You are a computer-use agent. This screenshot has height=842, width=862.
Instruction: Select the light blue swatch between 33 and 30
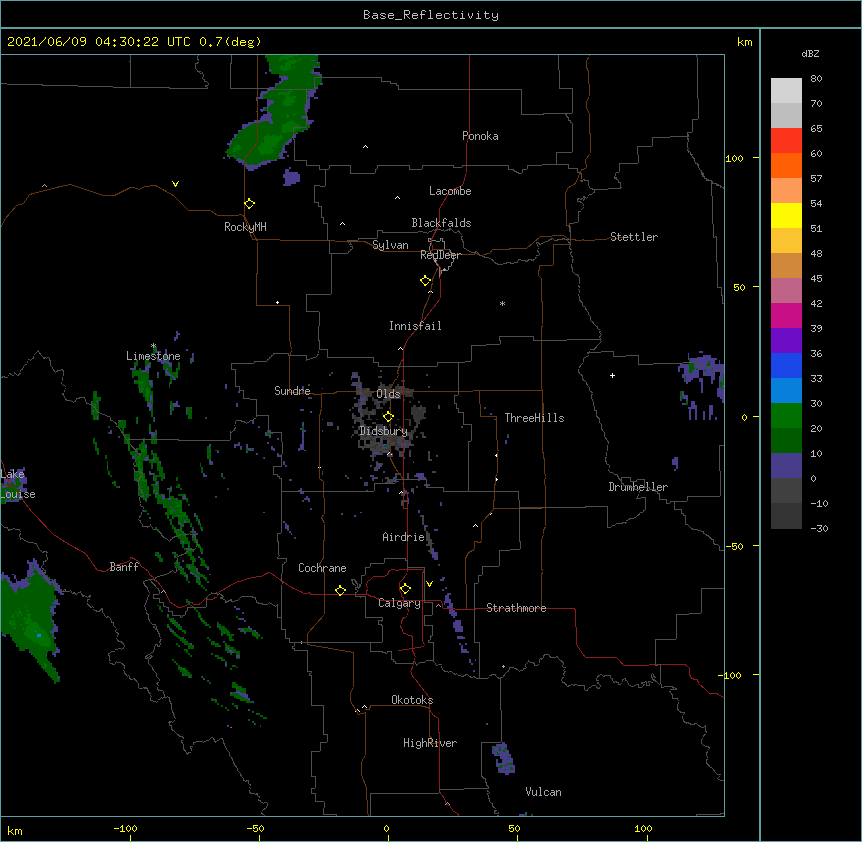pos(786,391)
